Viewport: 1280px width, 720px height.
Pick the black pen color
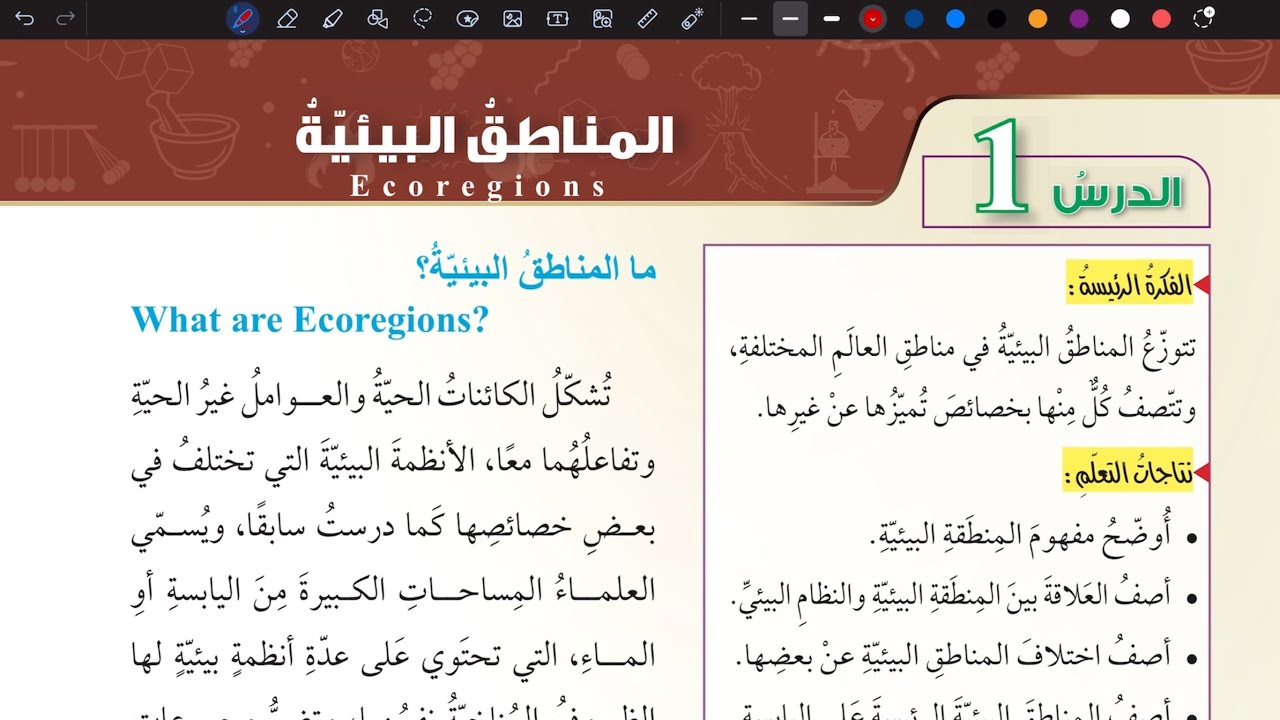coord(996,18)
